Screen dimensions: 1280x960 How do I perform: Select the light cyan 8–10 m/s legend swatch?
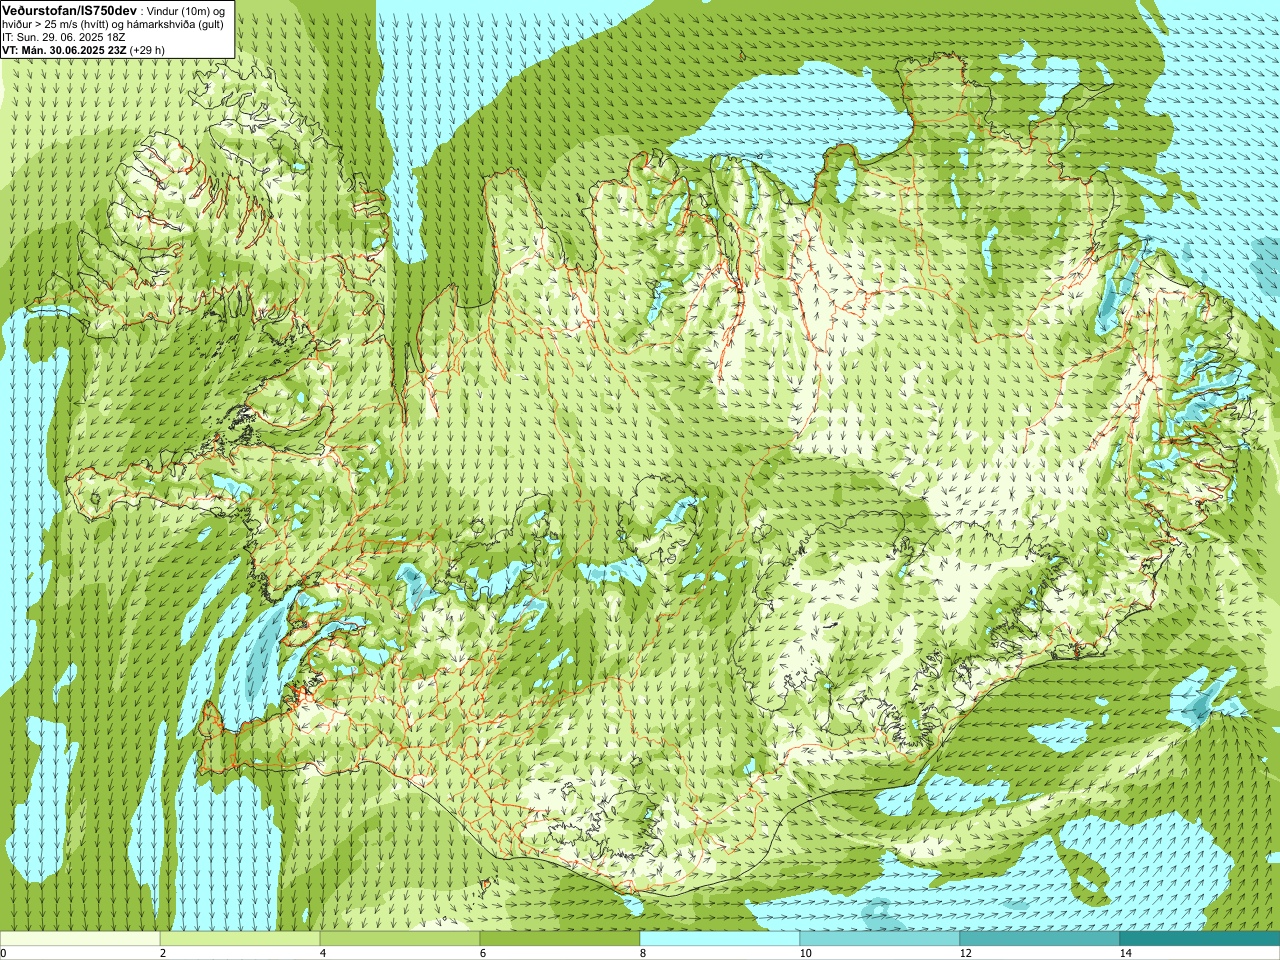[x=720, y=939]
